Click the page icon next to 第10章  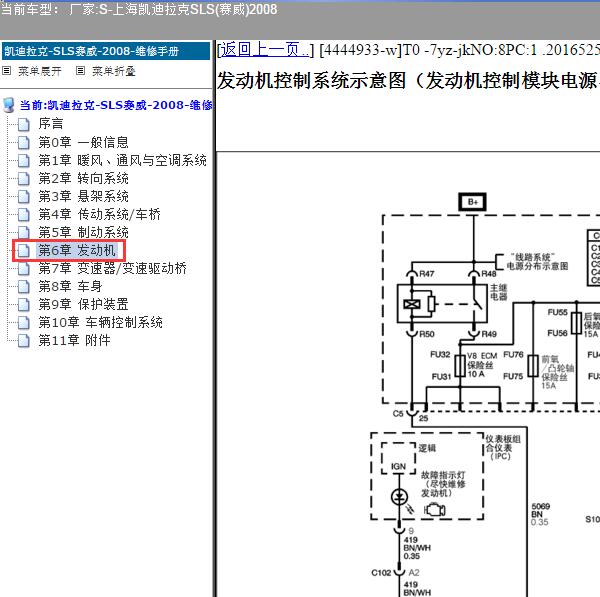tap(24, 323)
